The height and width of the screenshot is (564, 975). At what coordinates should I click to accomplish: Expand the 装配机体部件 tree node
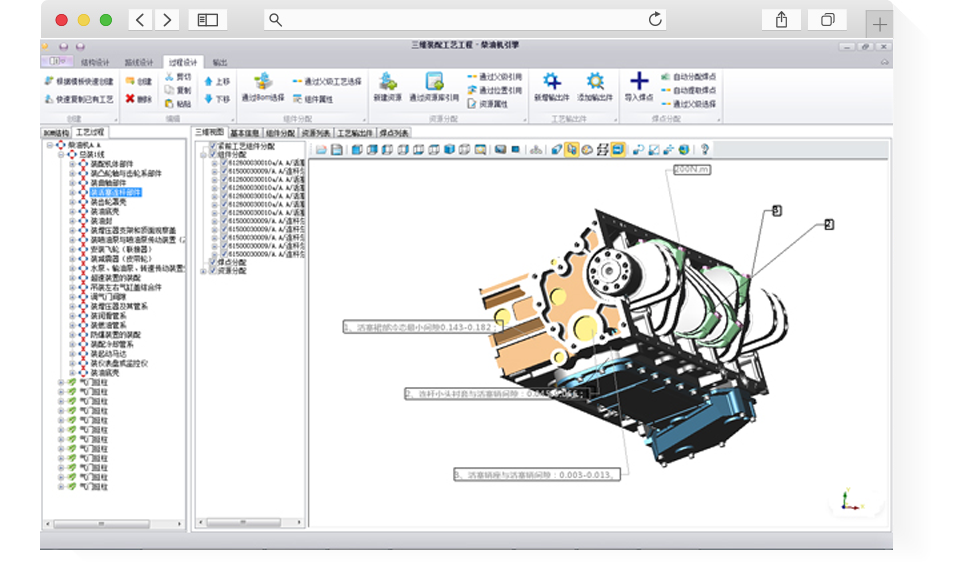(72, 164)
